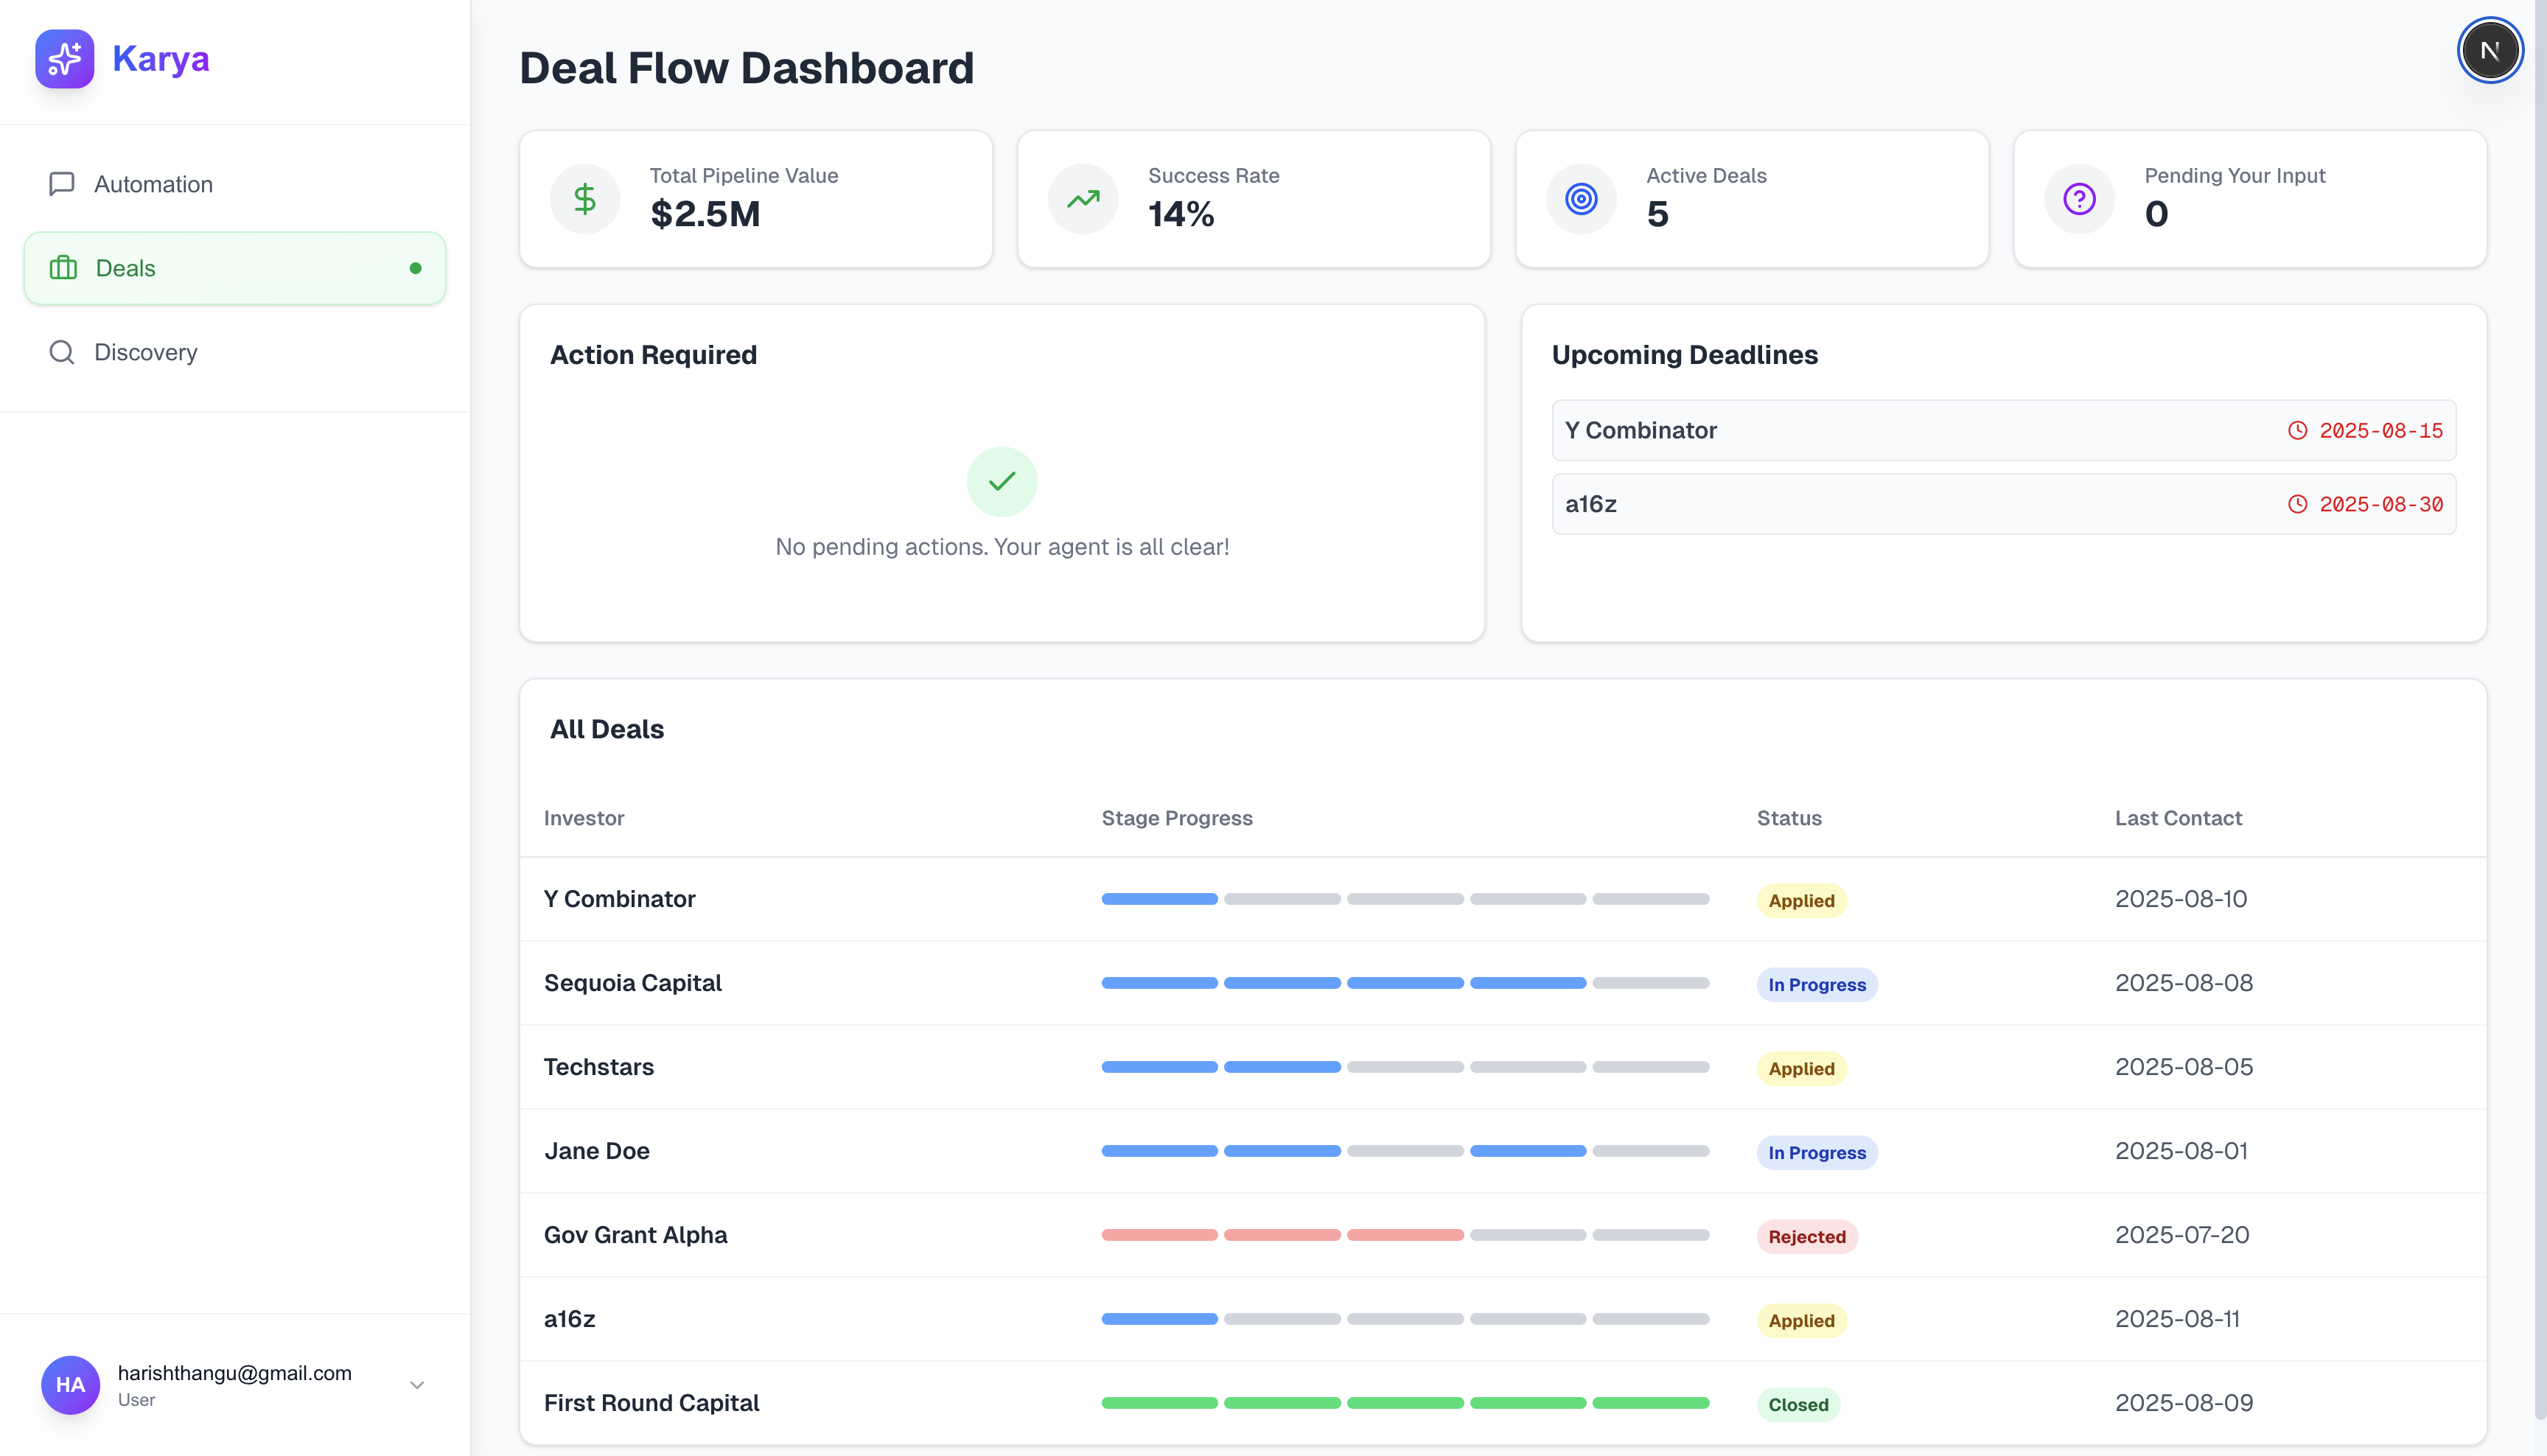The width and height of the screenshot is (2547, 1456).
Task: Open the Y Combinator deadline entry
Action: (x=2002, y=430)
